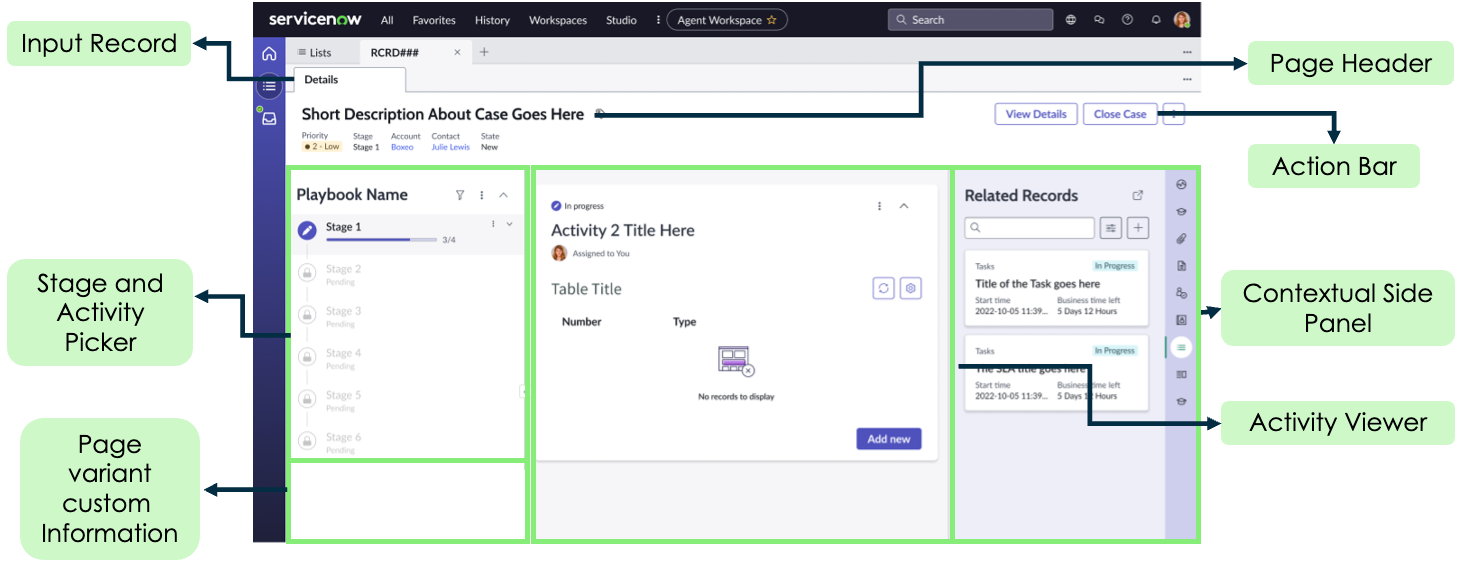Open the book icon in side panel
This screenshot has height=563, width=1458.
(x=1181, y=374)
